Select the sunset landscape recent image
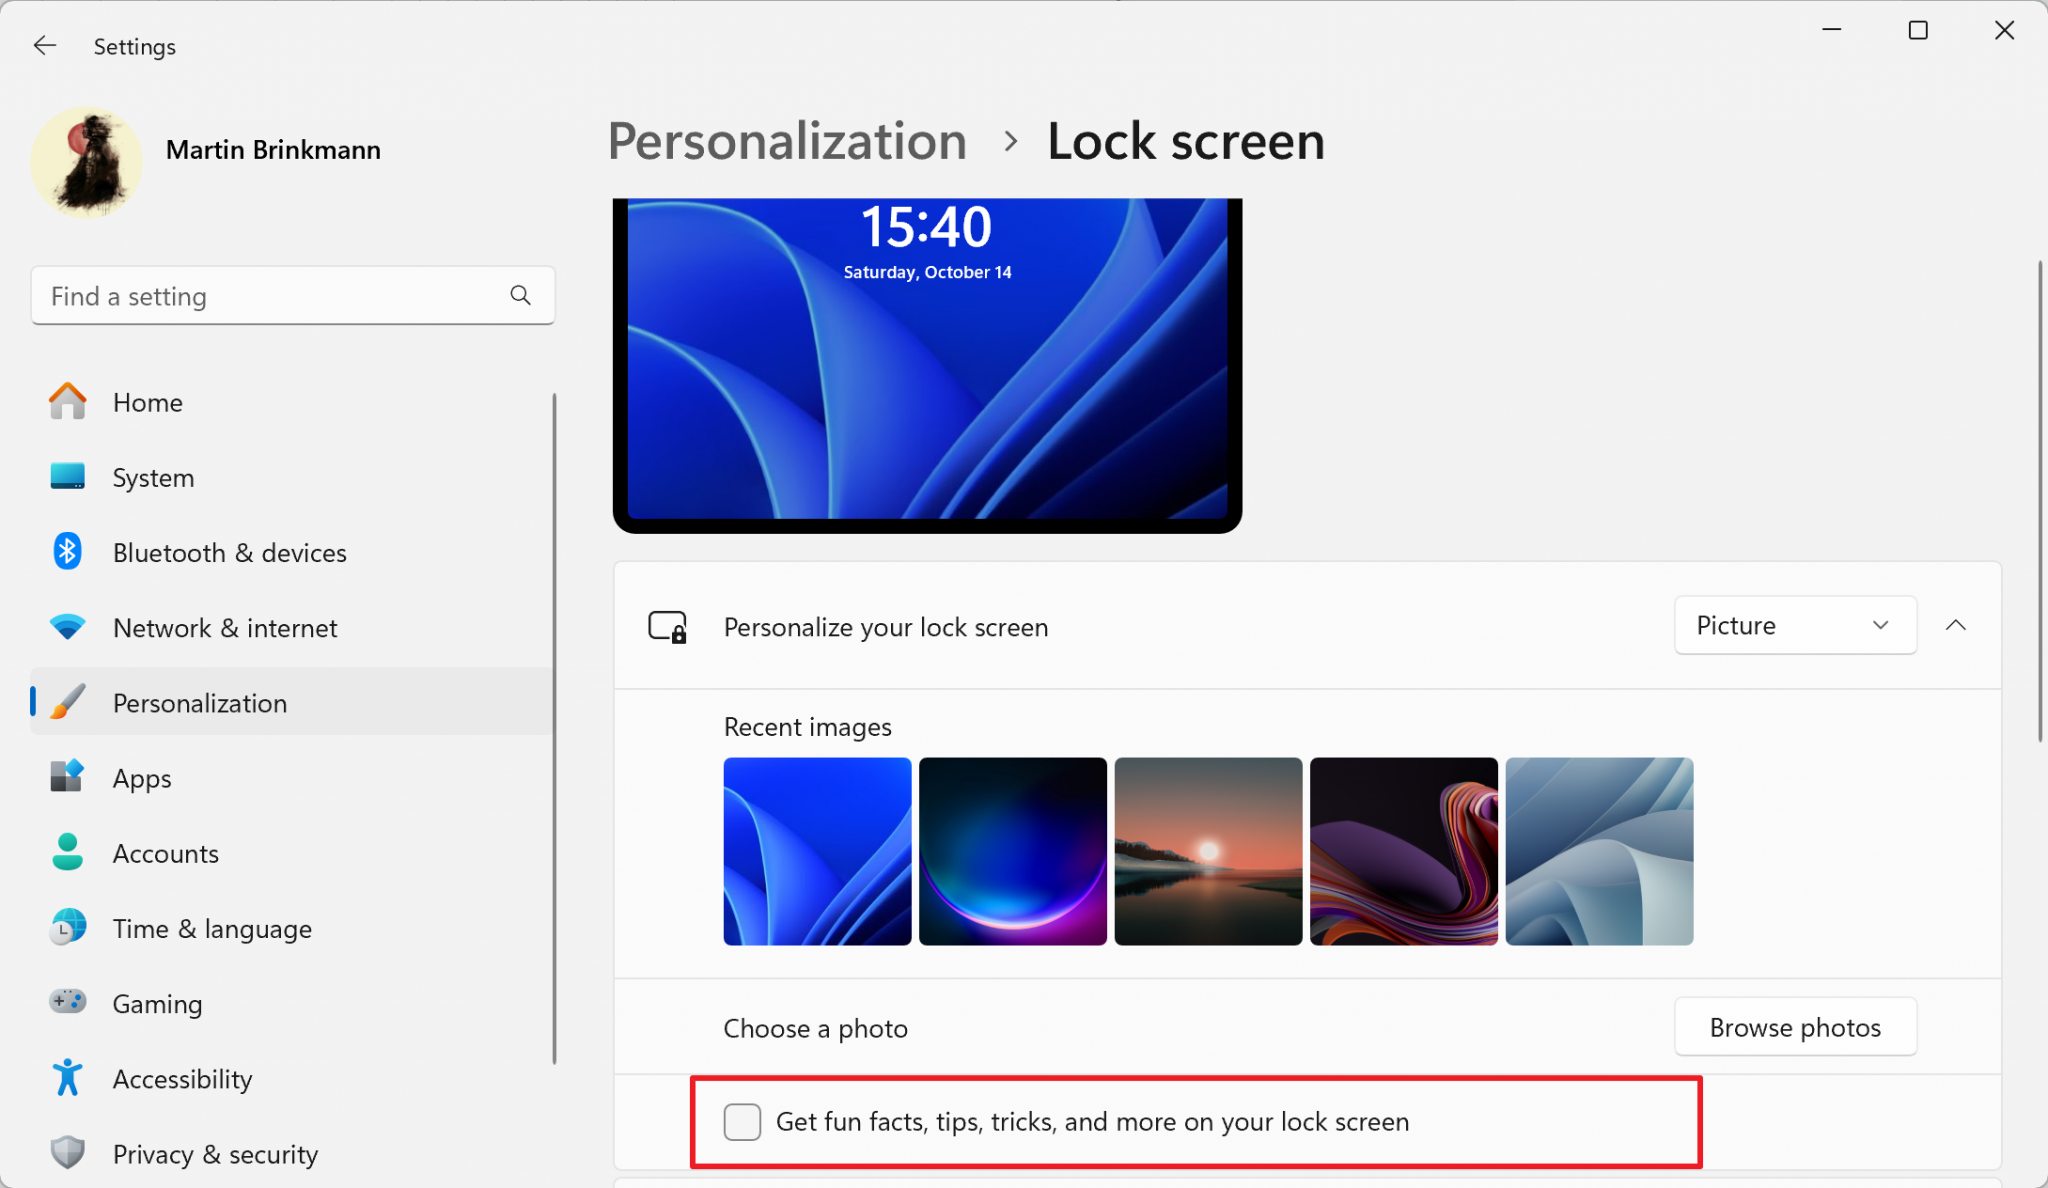Screen dimensions: 2048x1188 (x=1208, y=851)
